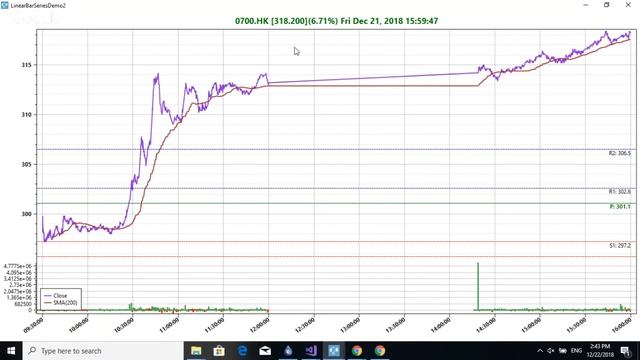Open the second Chrome taskbar icon
640x360 pixels.
tap(380, 351)
